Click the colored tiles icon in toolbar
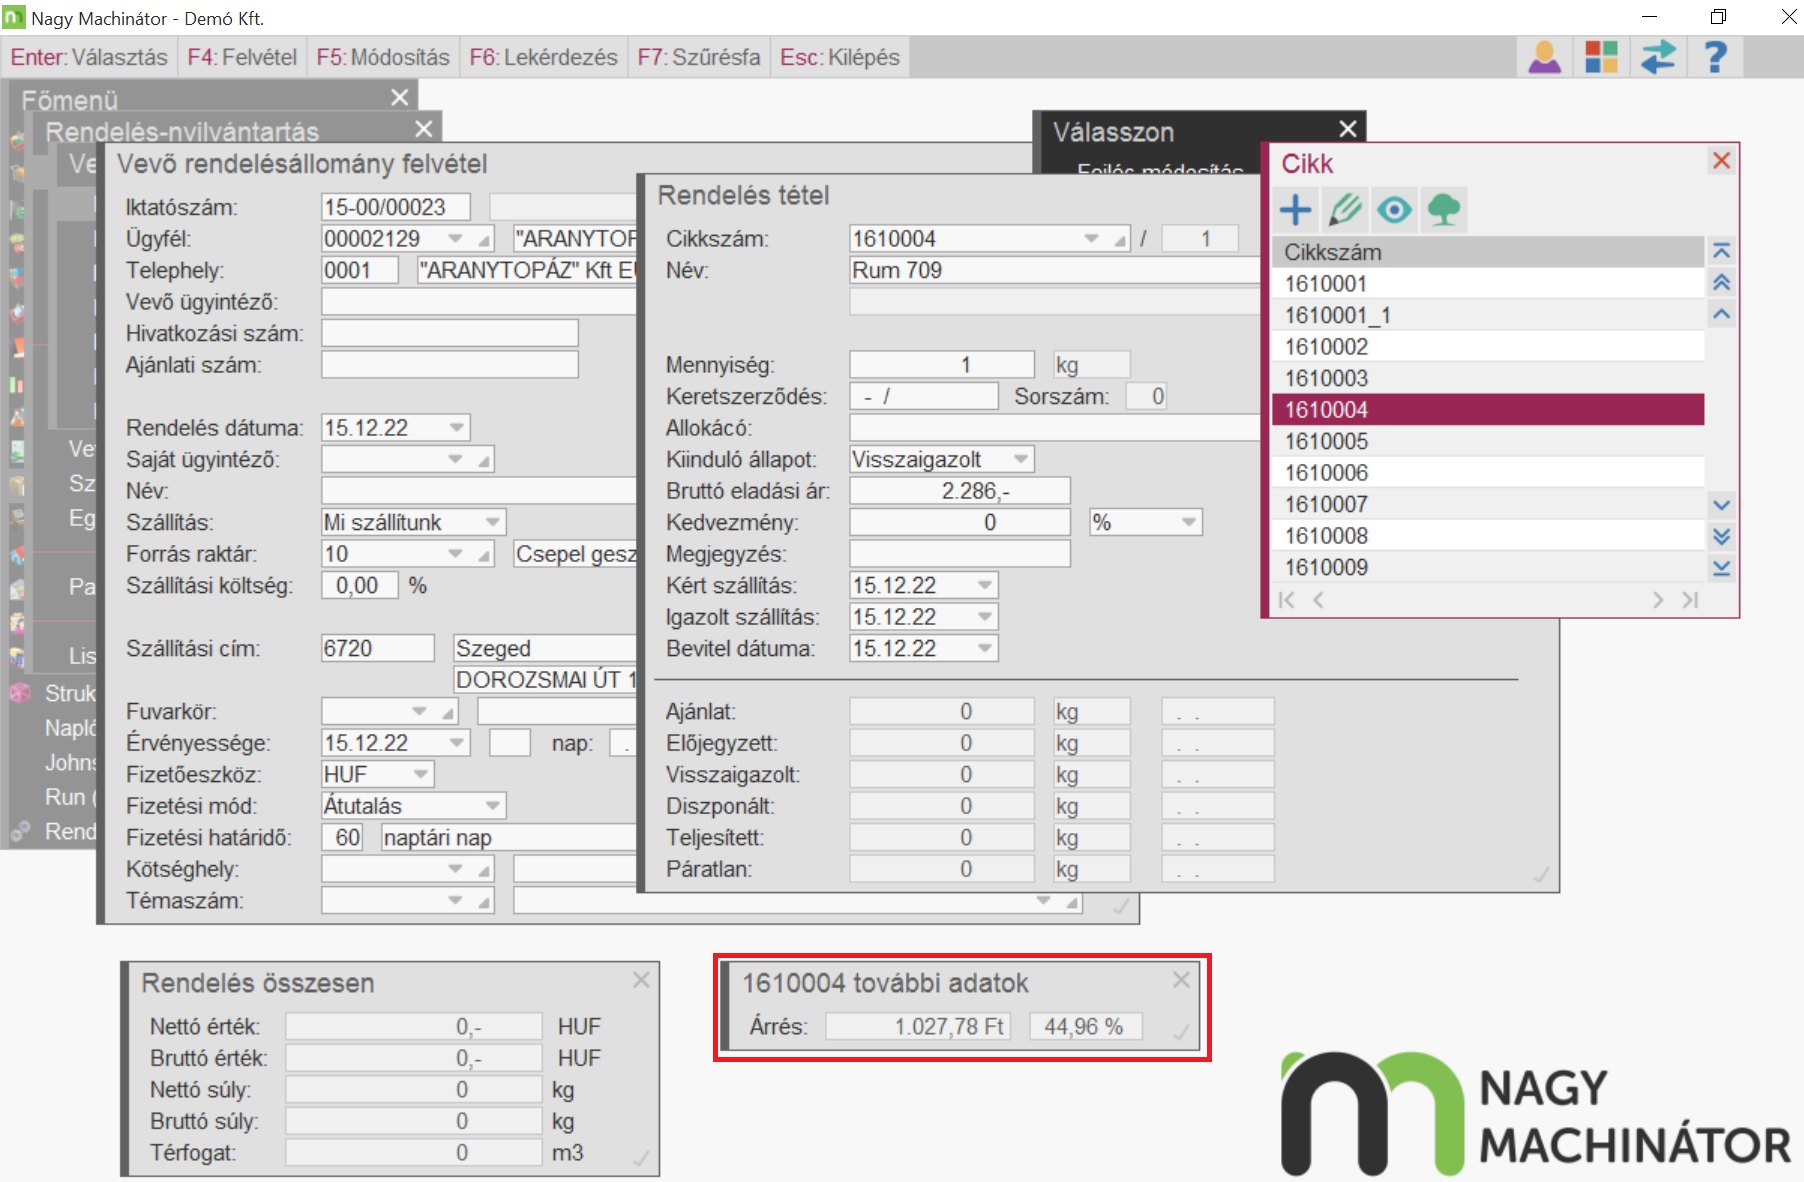 coord(1601,57)
